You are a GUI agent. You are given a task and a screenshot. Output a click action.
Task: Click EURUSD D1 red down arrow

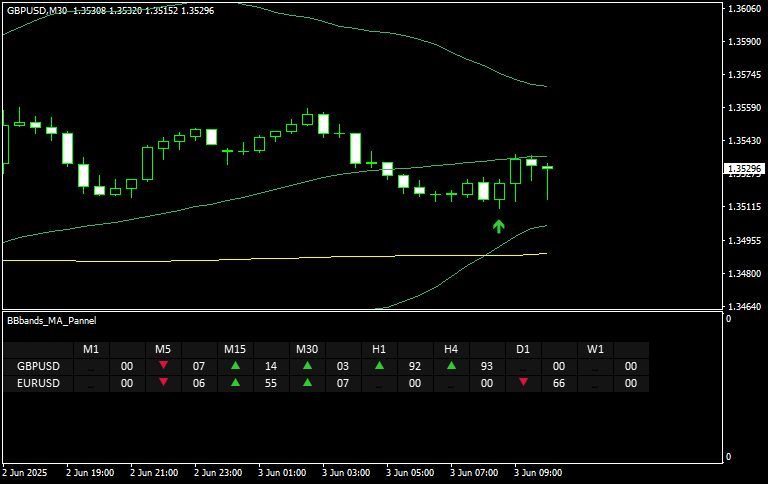(523, 383)
